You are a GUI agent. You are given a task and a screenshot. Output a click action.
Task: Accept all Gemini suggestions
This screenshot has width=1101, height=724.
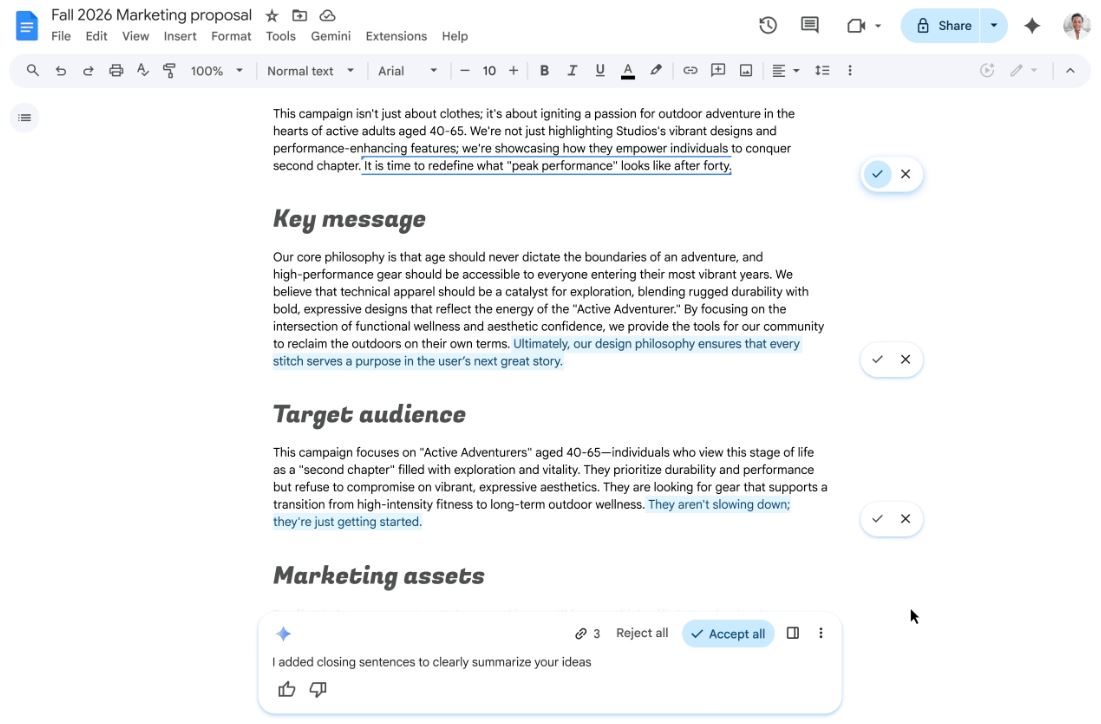tap(728, 633)
